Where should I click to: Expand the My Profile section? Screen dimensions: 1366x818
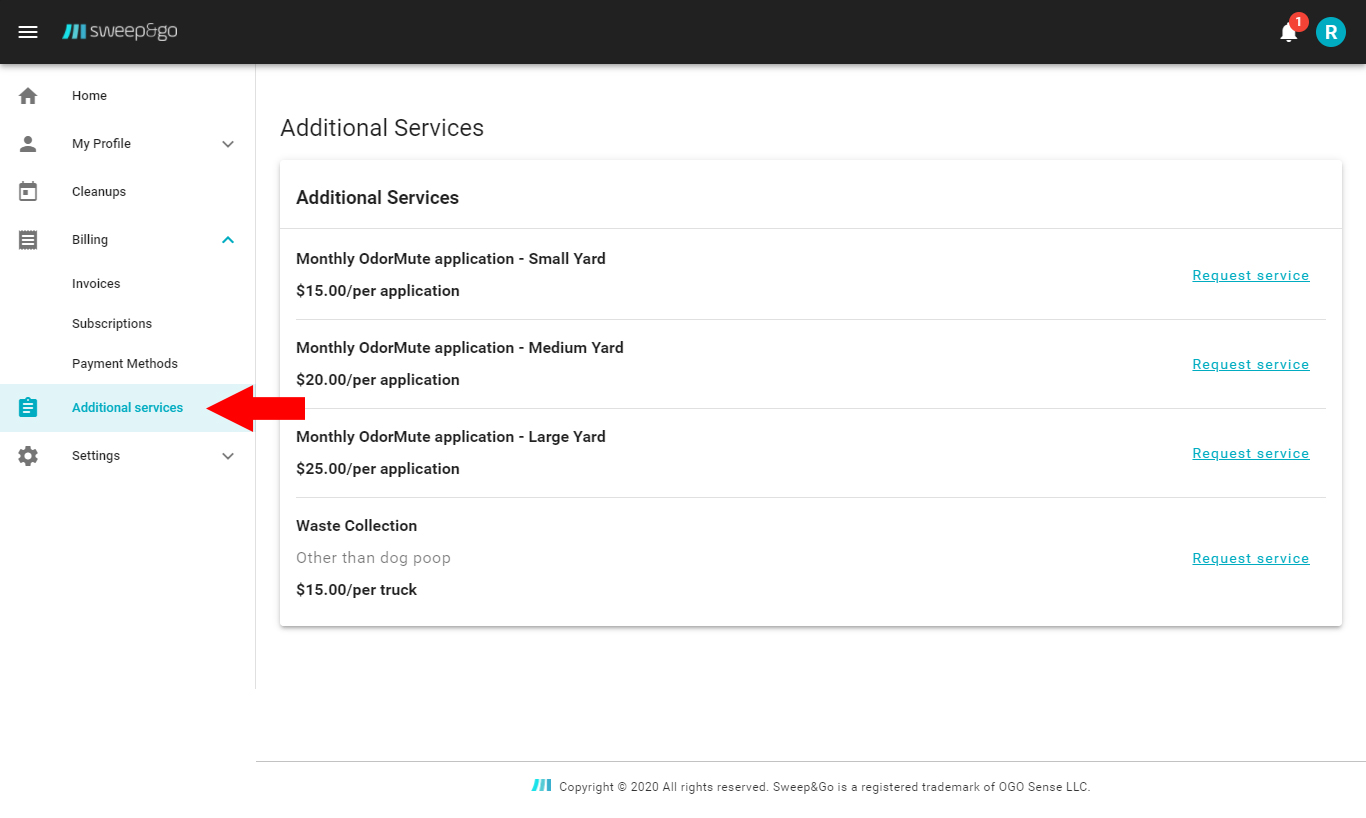228,143
